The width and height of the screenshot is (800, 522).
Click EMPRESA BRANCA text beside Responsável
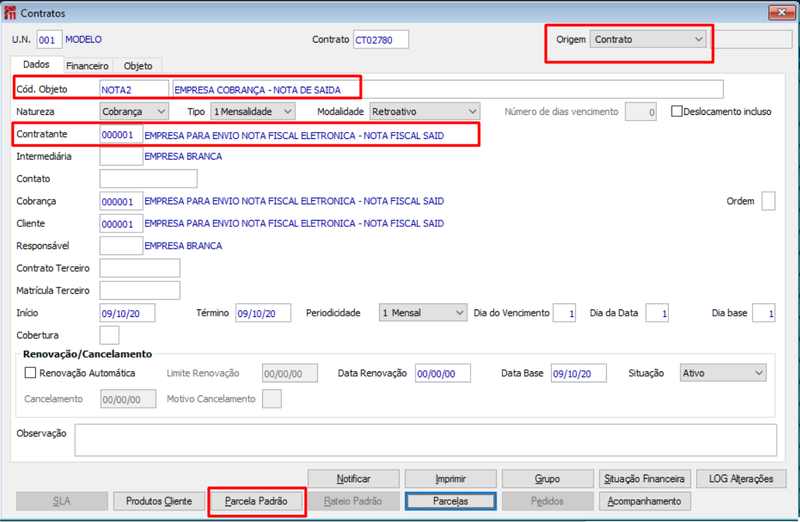tap(183, 245)
